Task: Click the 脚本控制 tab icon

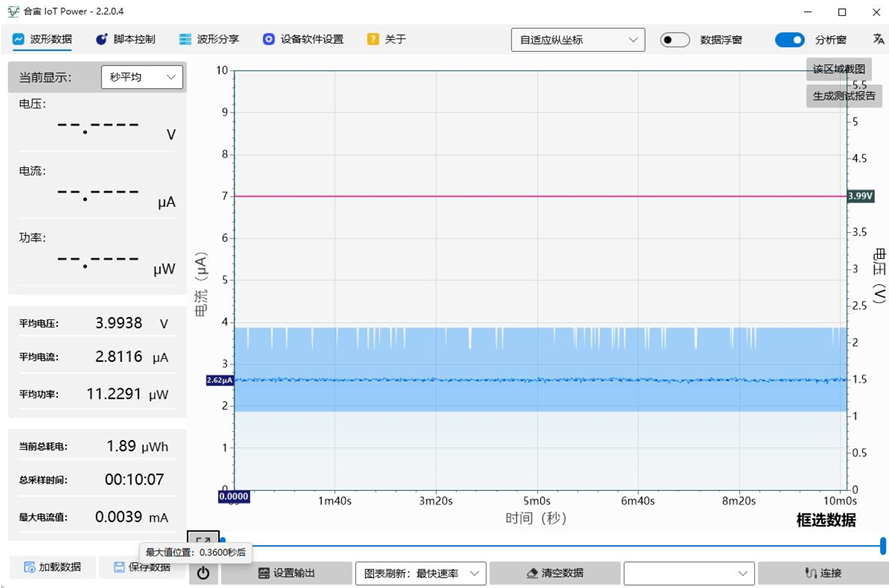Action: click(101, 39)
